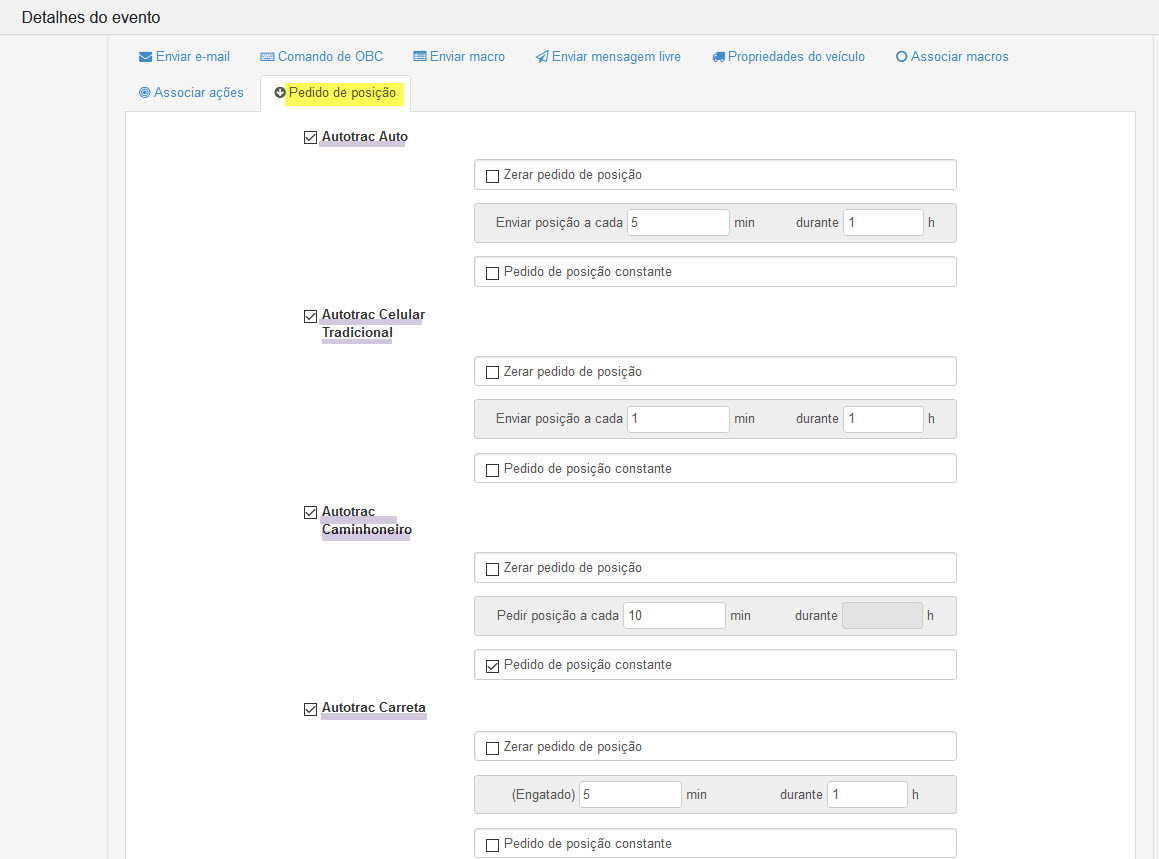Screen dimensions: 1159x859
Task: Click the circle icon beside Associar macros
Action: coord(902,57)
